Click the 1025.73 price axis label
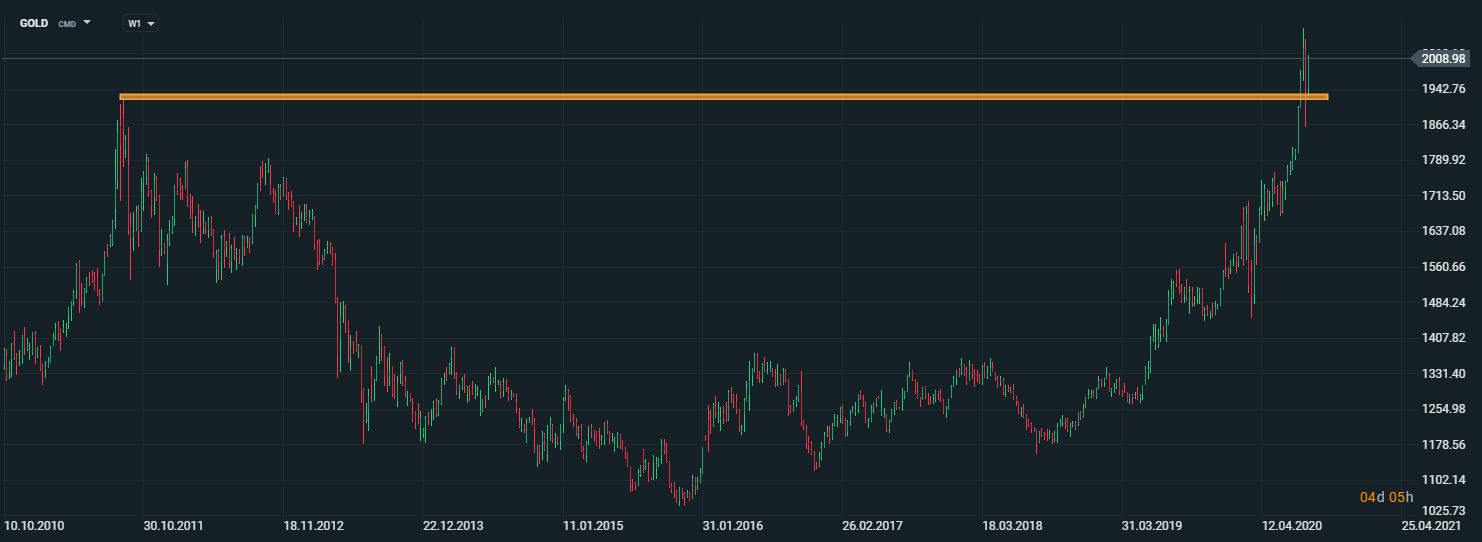 point(1443,510)
